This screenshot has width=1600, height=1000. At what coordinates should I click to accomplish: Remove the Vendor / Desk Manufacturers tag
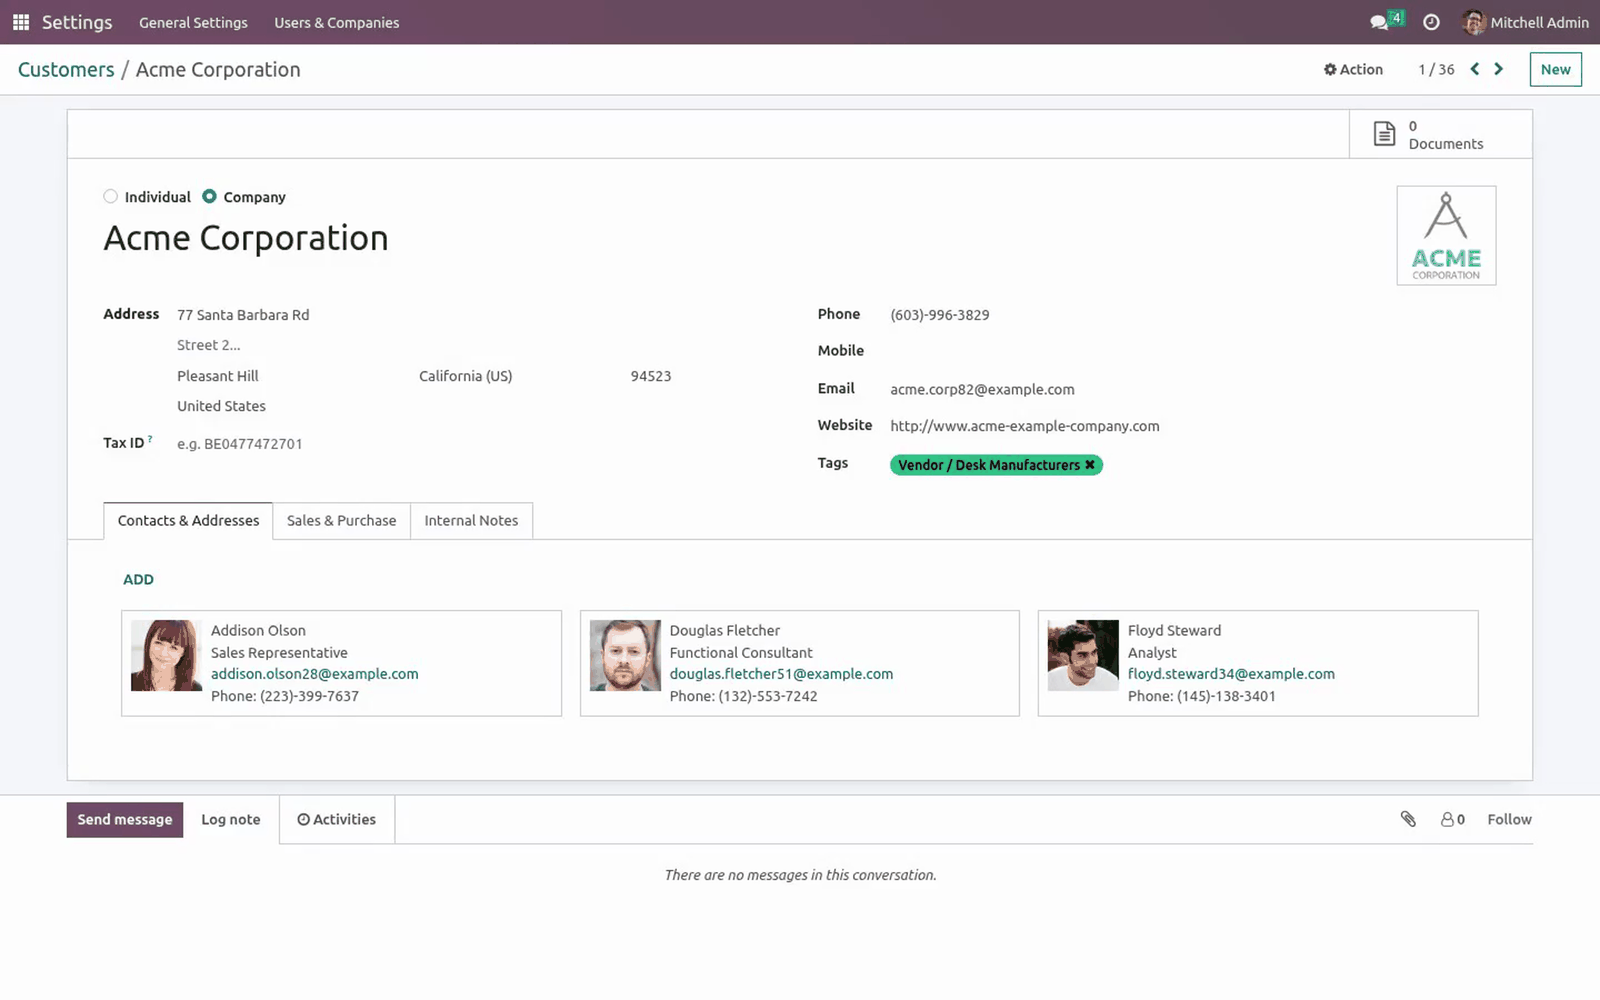(x=1090, y=465)
